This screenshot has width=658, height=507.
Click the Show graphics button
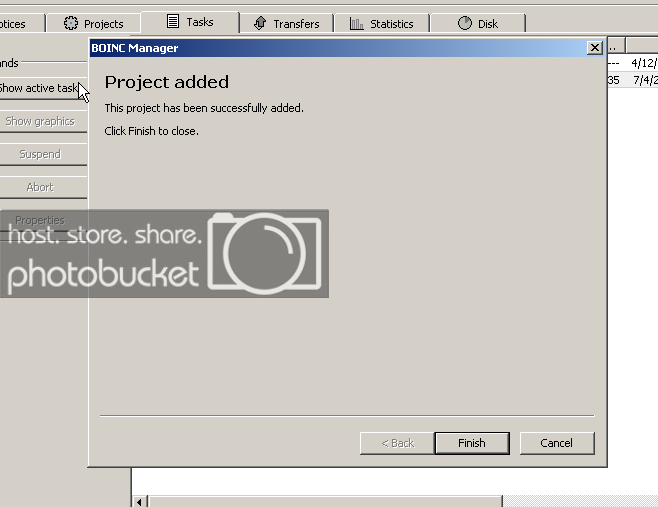pyautogui.click(x=40, y=121)
